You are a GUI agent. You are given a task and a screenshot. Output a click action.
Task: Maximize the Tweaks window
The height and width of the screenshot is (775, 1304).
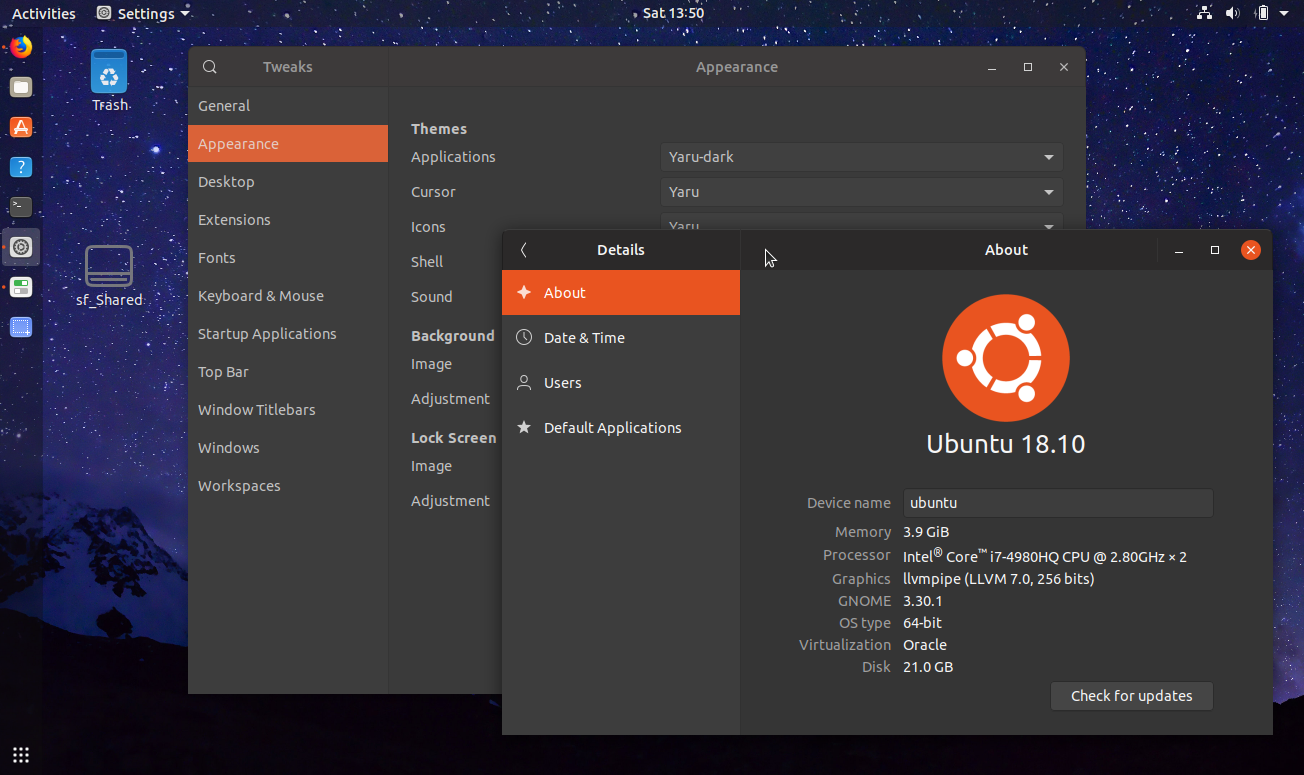[x=1028, y=67]
